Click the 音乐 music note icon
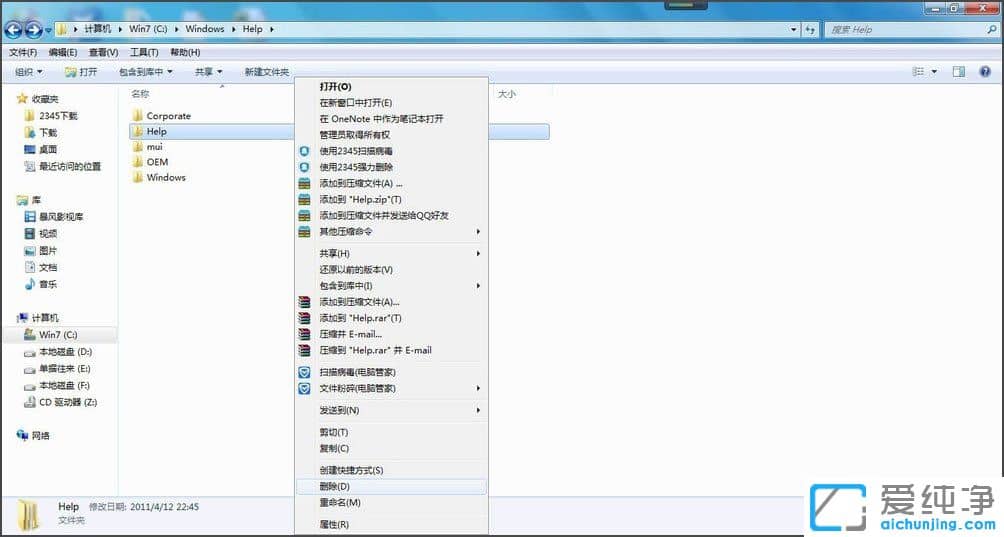 [x=29, y=284]
